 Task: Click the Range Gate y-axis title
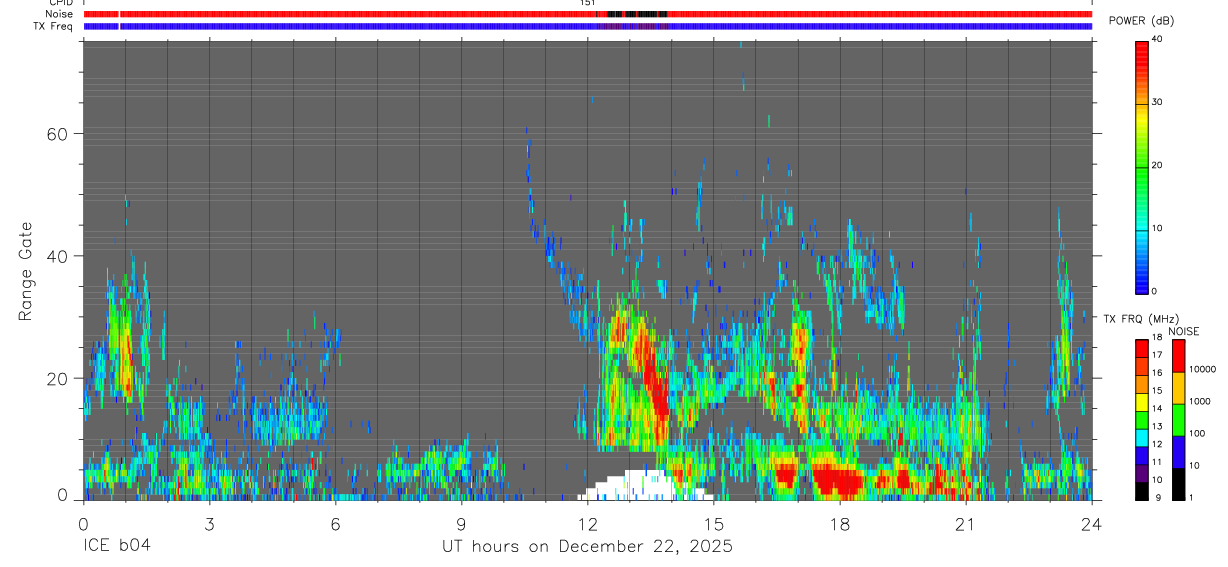(26, 271)
